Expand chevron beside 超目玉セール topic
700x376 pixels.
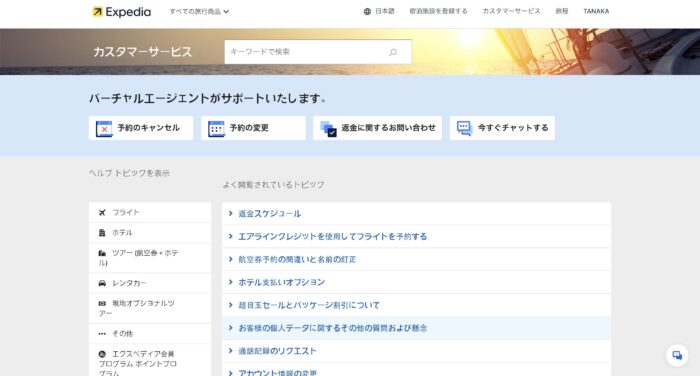pyautogui.click(x=231, y=305)
